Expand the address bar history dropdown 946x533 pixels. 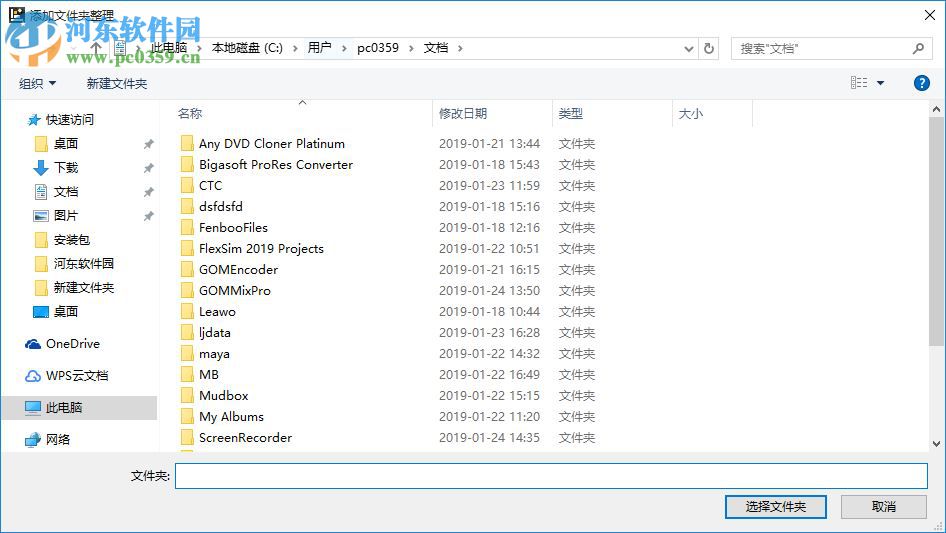tap(688, 49)
